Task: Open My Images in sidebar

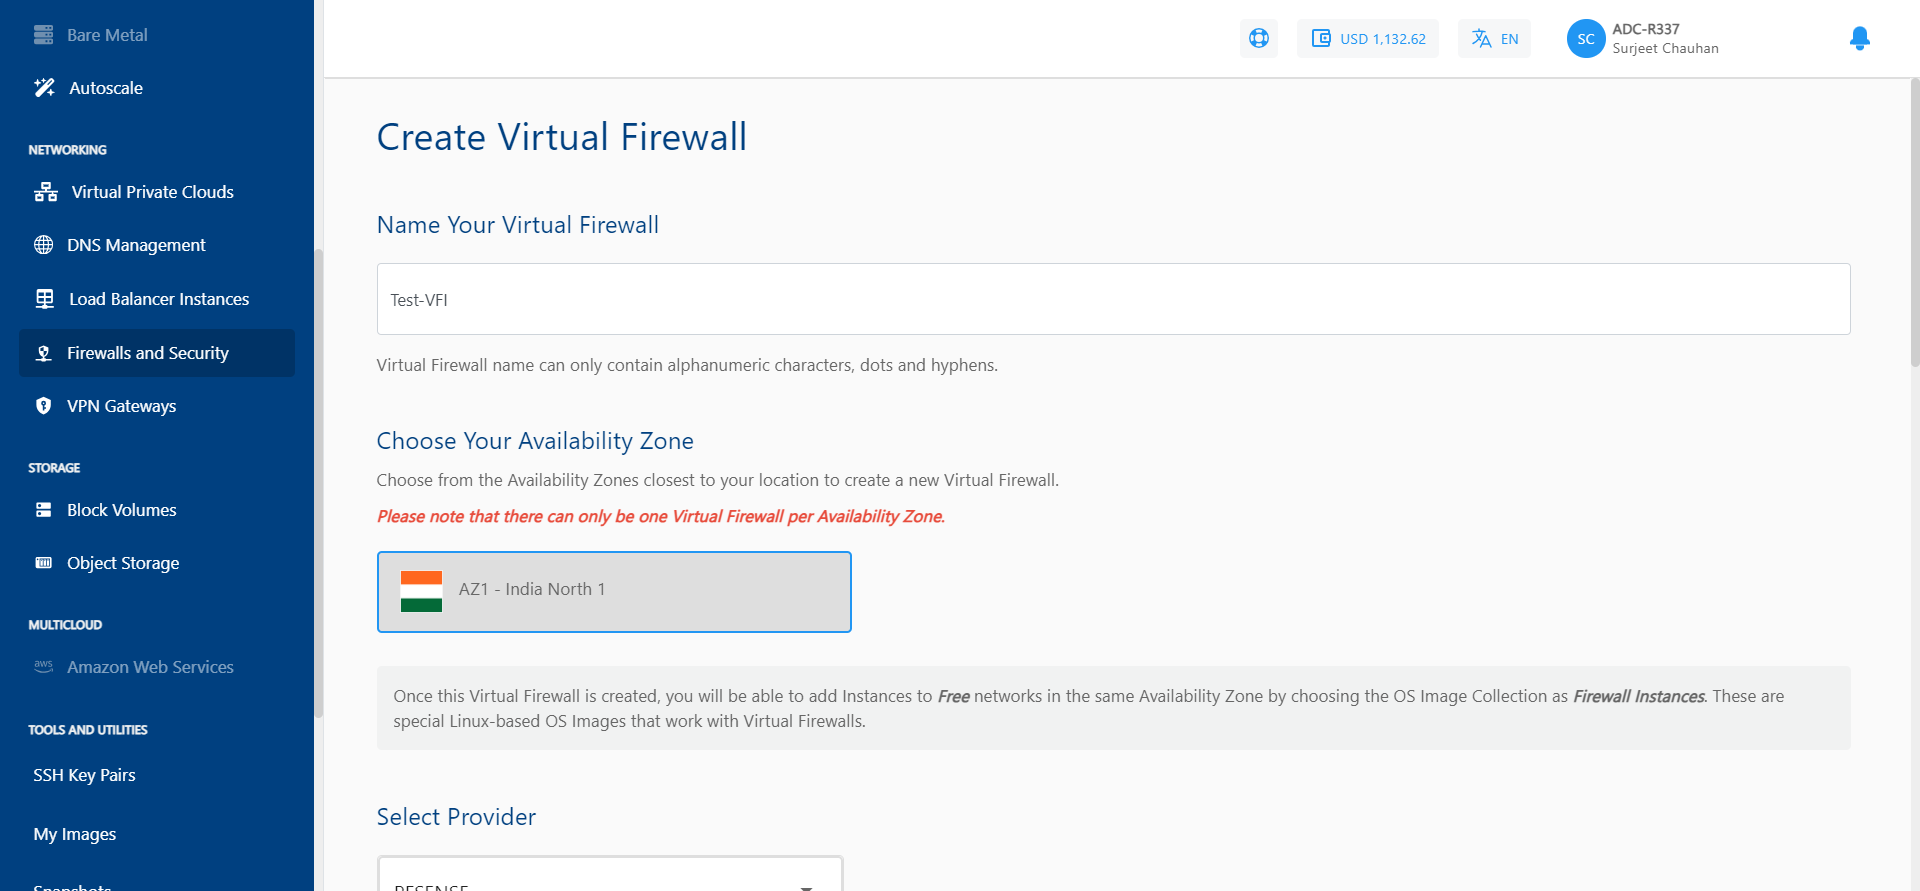Action: tap(75, 834)
